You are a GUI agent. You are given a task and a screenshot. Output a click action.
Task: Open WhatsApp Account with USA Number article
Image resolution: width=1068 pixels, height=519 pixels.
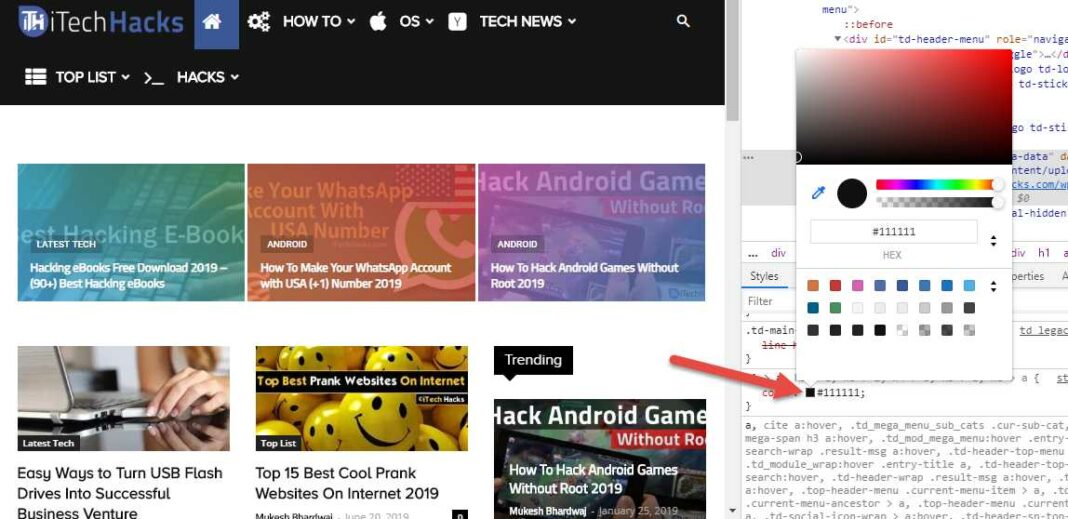[356, 275]
